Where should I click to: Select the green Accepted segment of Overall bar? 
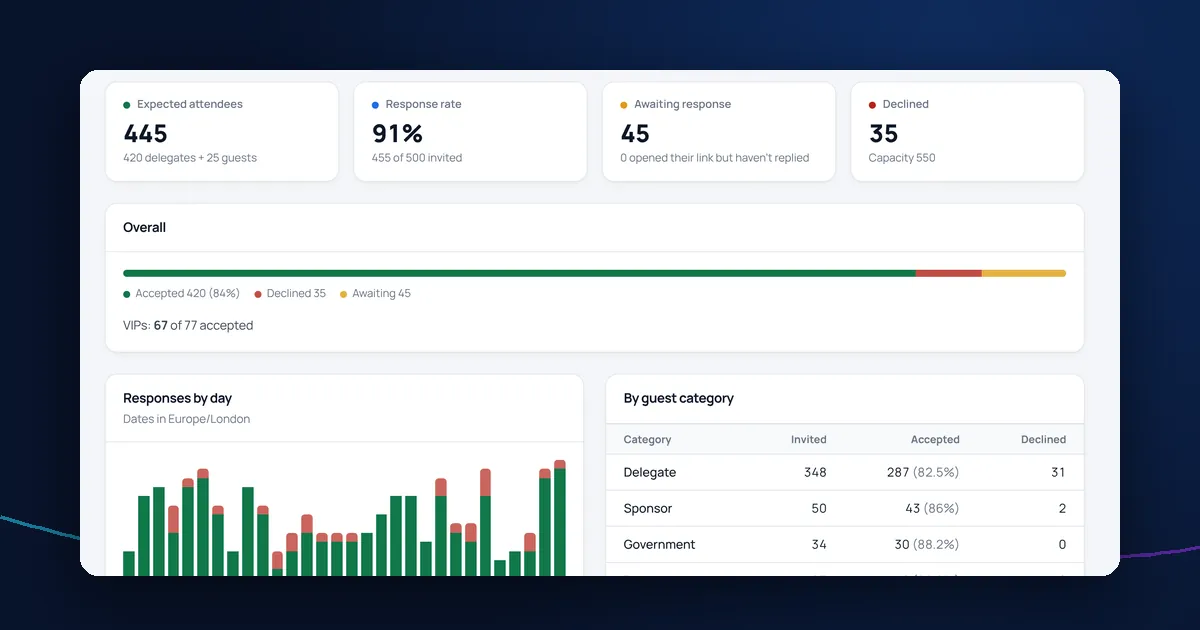[x=519, y=273]
